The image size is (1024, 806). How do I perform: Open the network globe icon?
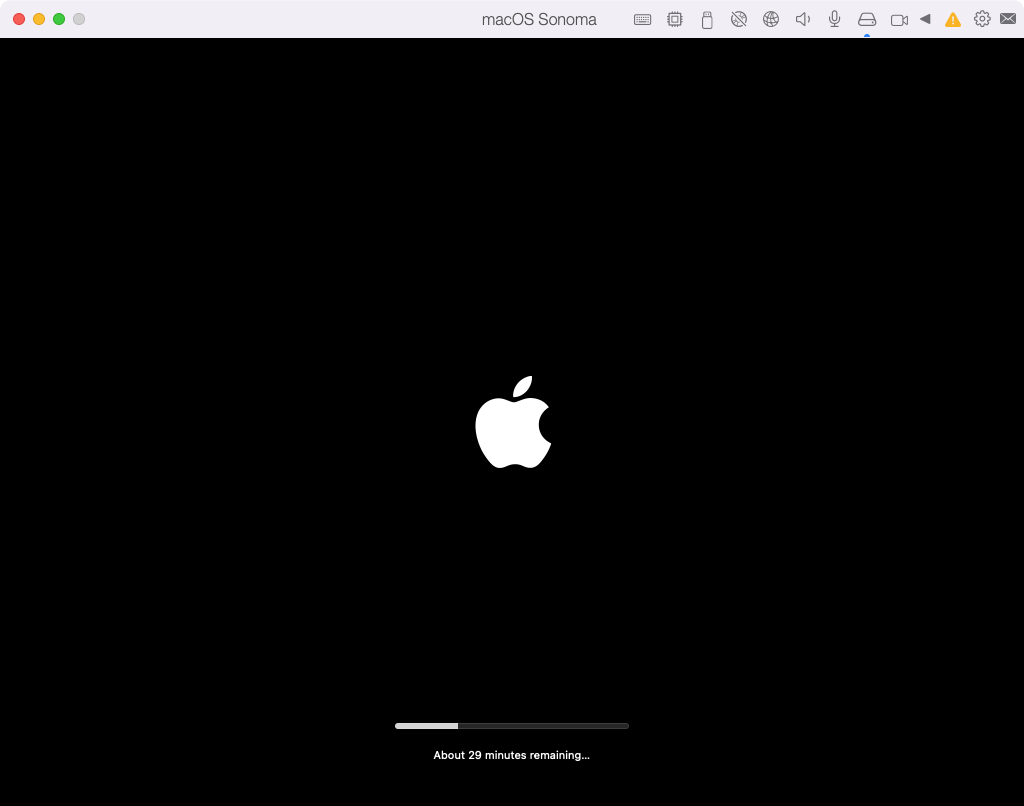771,19
